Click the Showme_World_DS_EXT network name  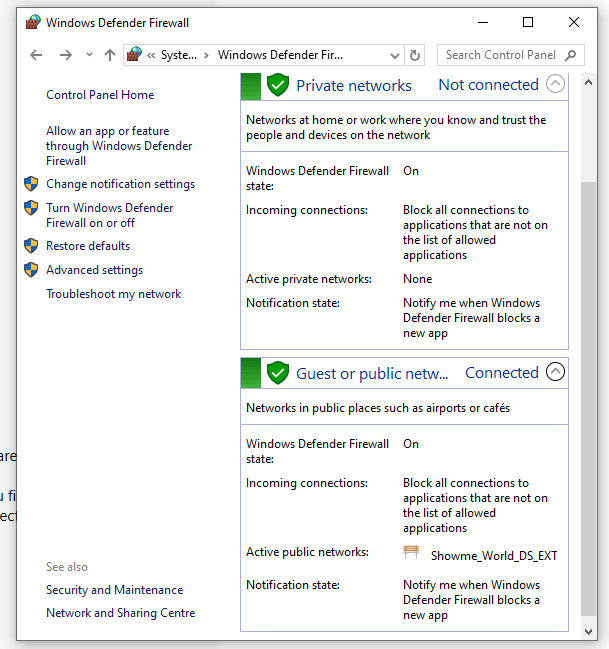click(494, 555)
